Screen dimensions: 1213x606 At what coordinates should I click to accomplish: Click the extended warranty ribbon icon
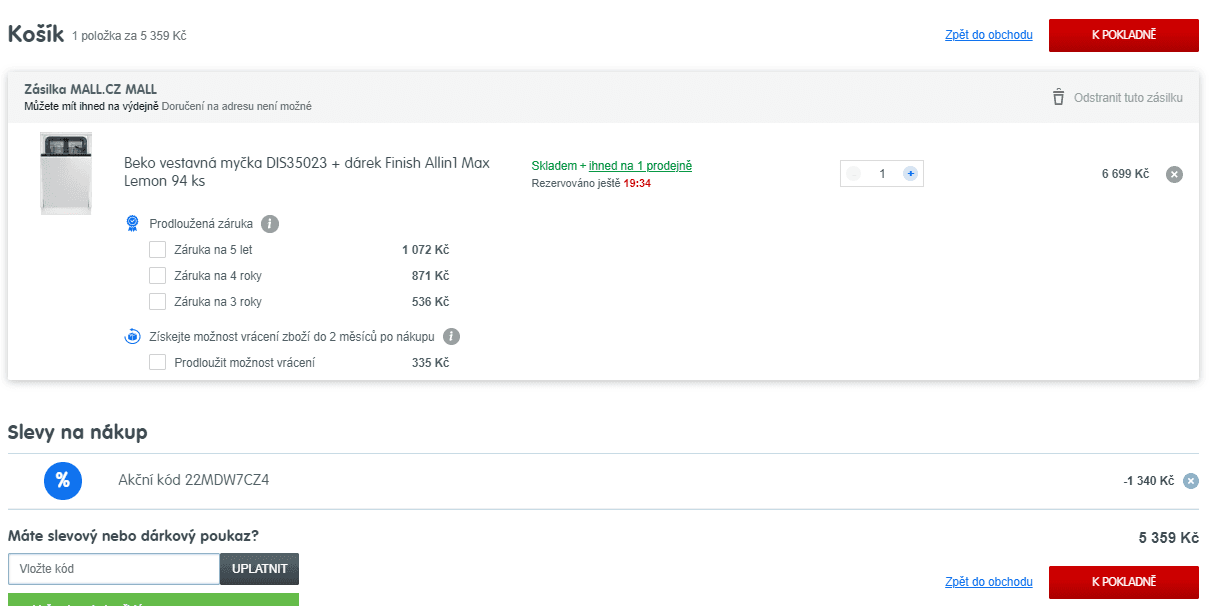(x=132, y=224)
